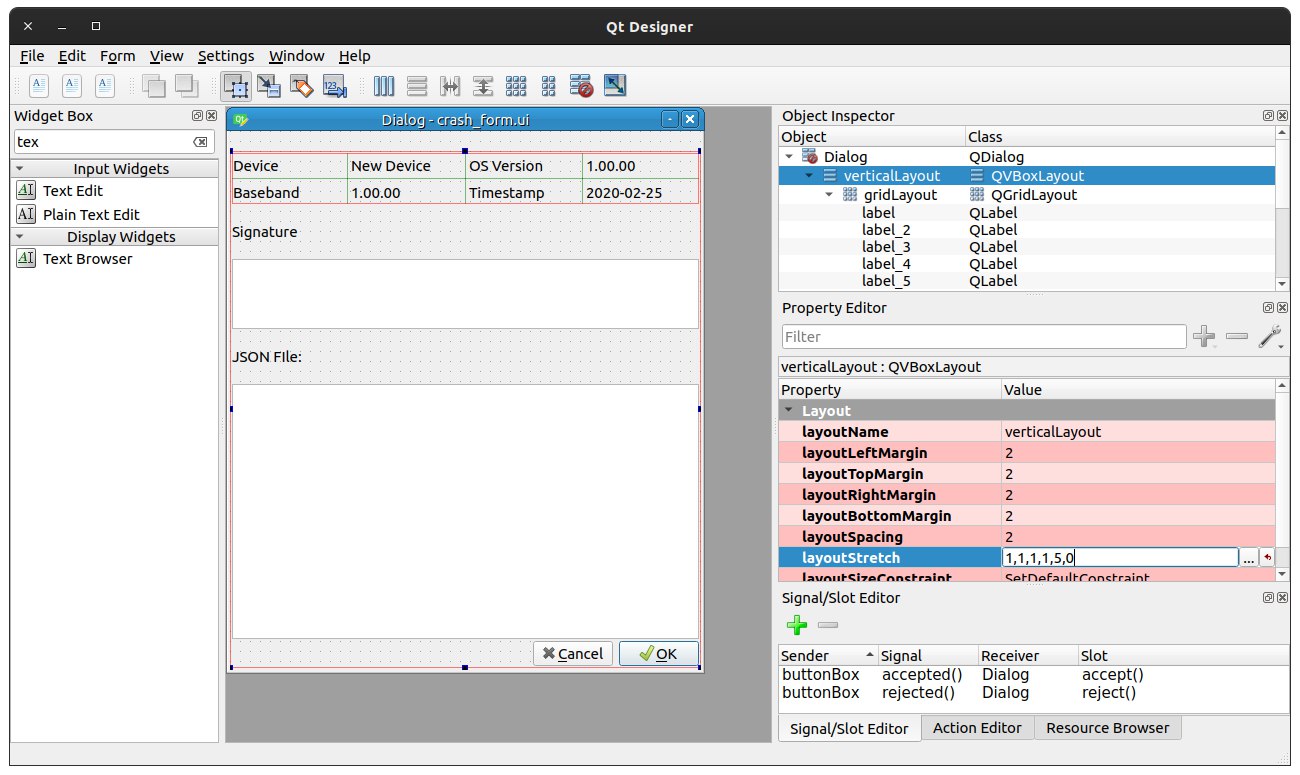Select buttonBox accepted() connection row

tap(1033, 675)
